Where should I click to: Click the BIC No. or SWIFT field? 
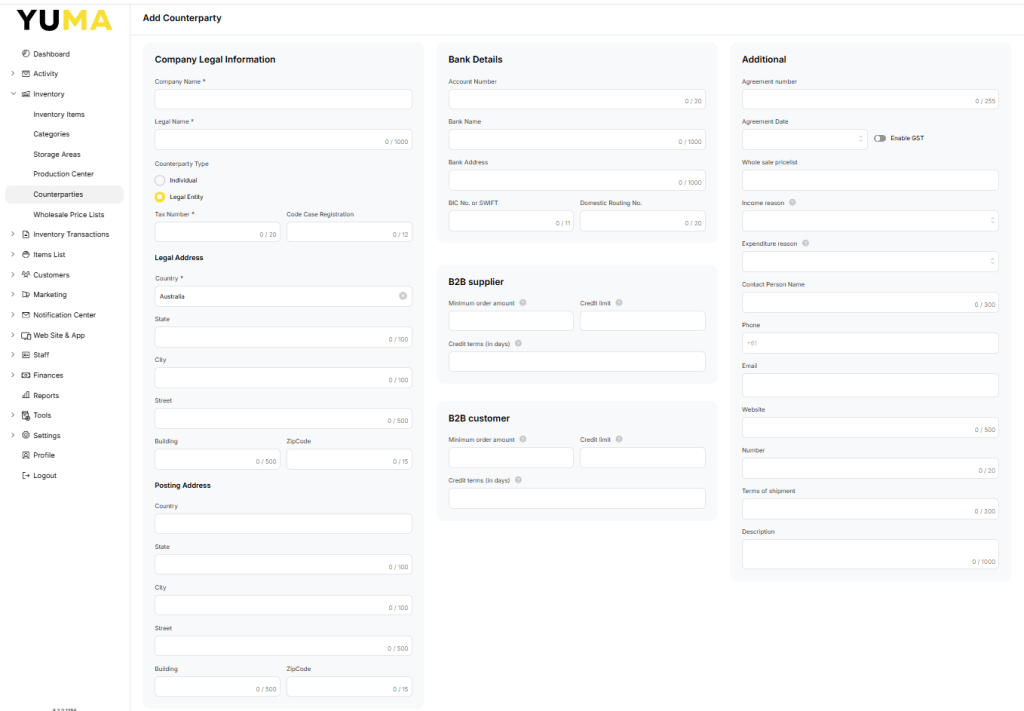click(x=511, y=221)
